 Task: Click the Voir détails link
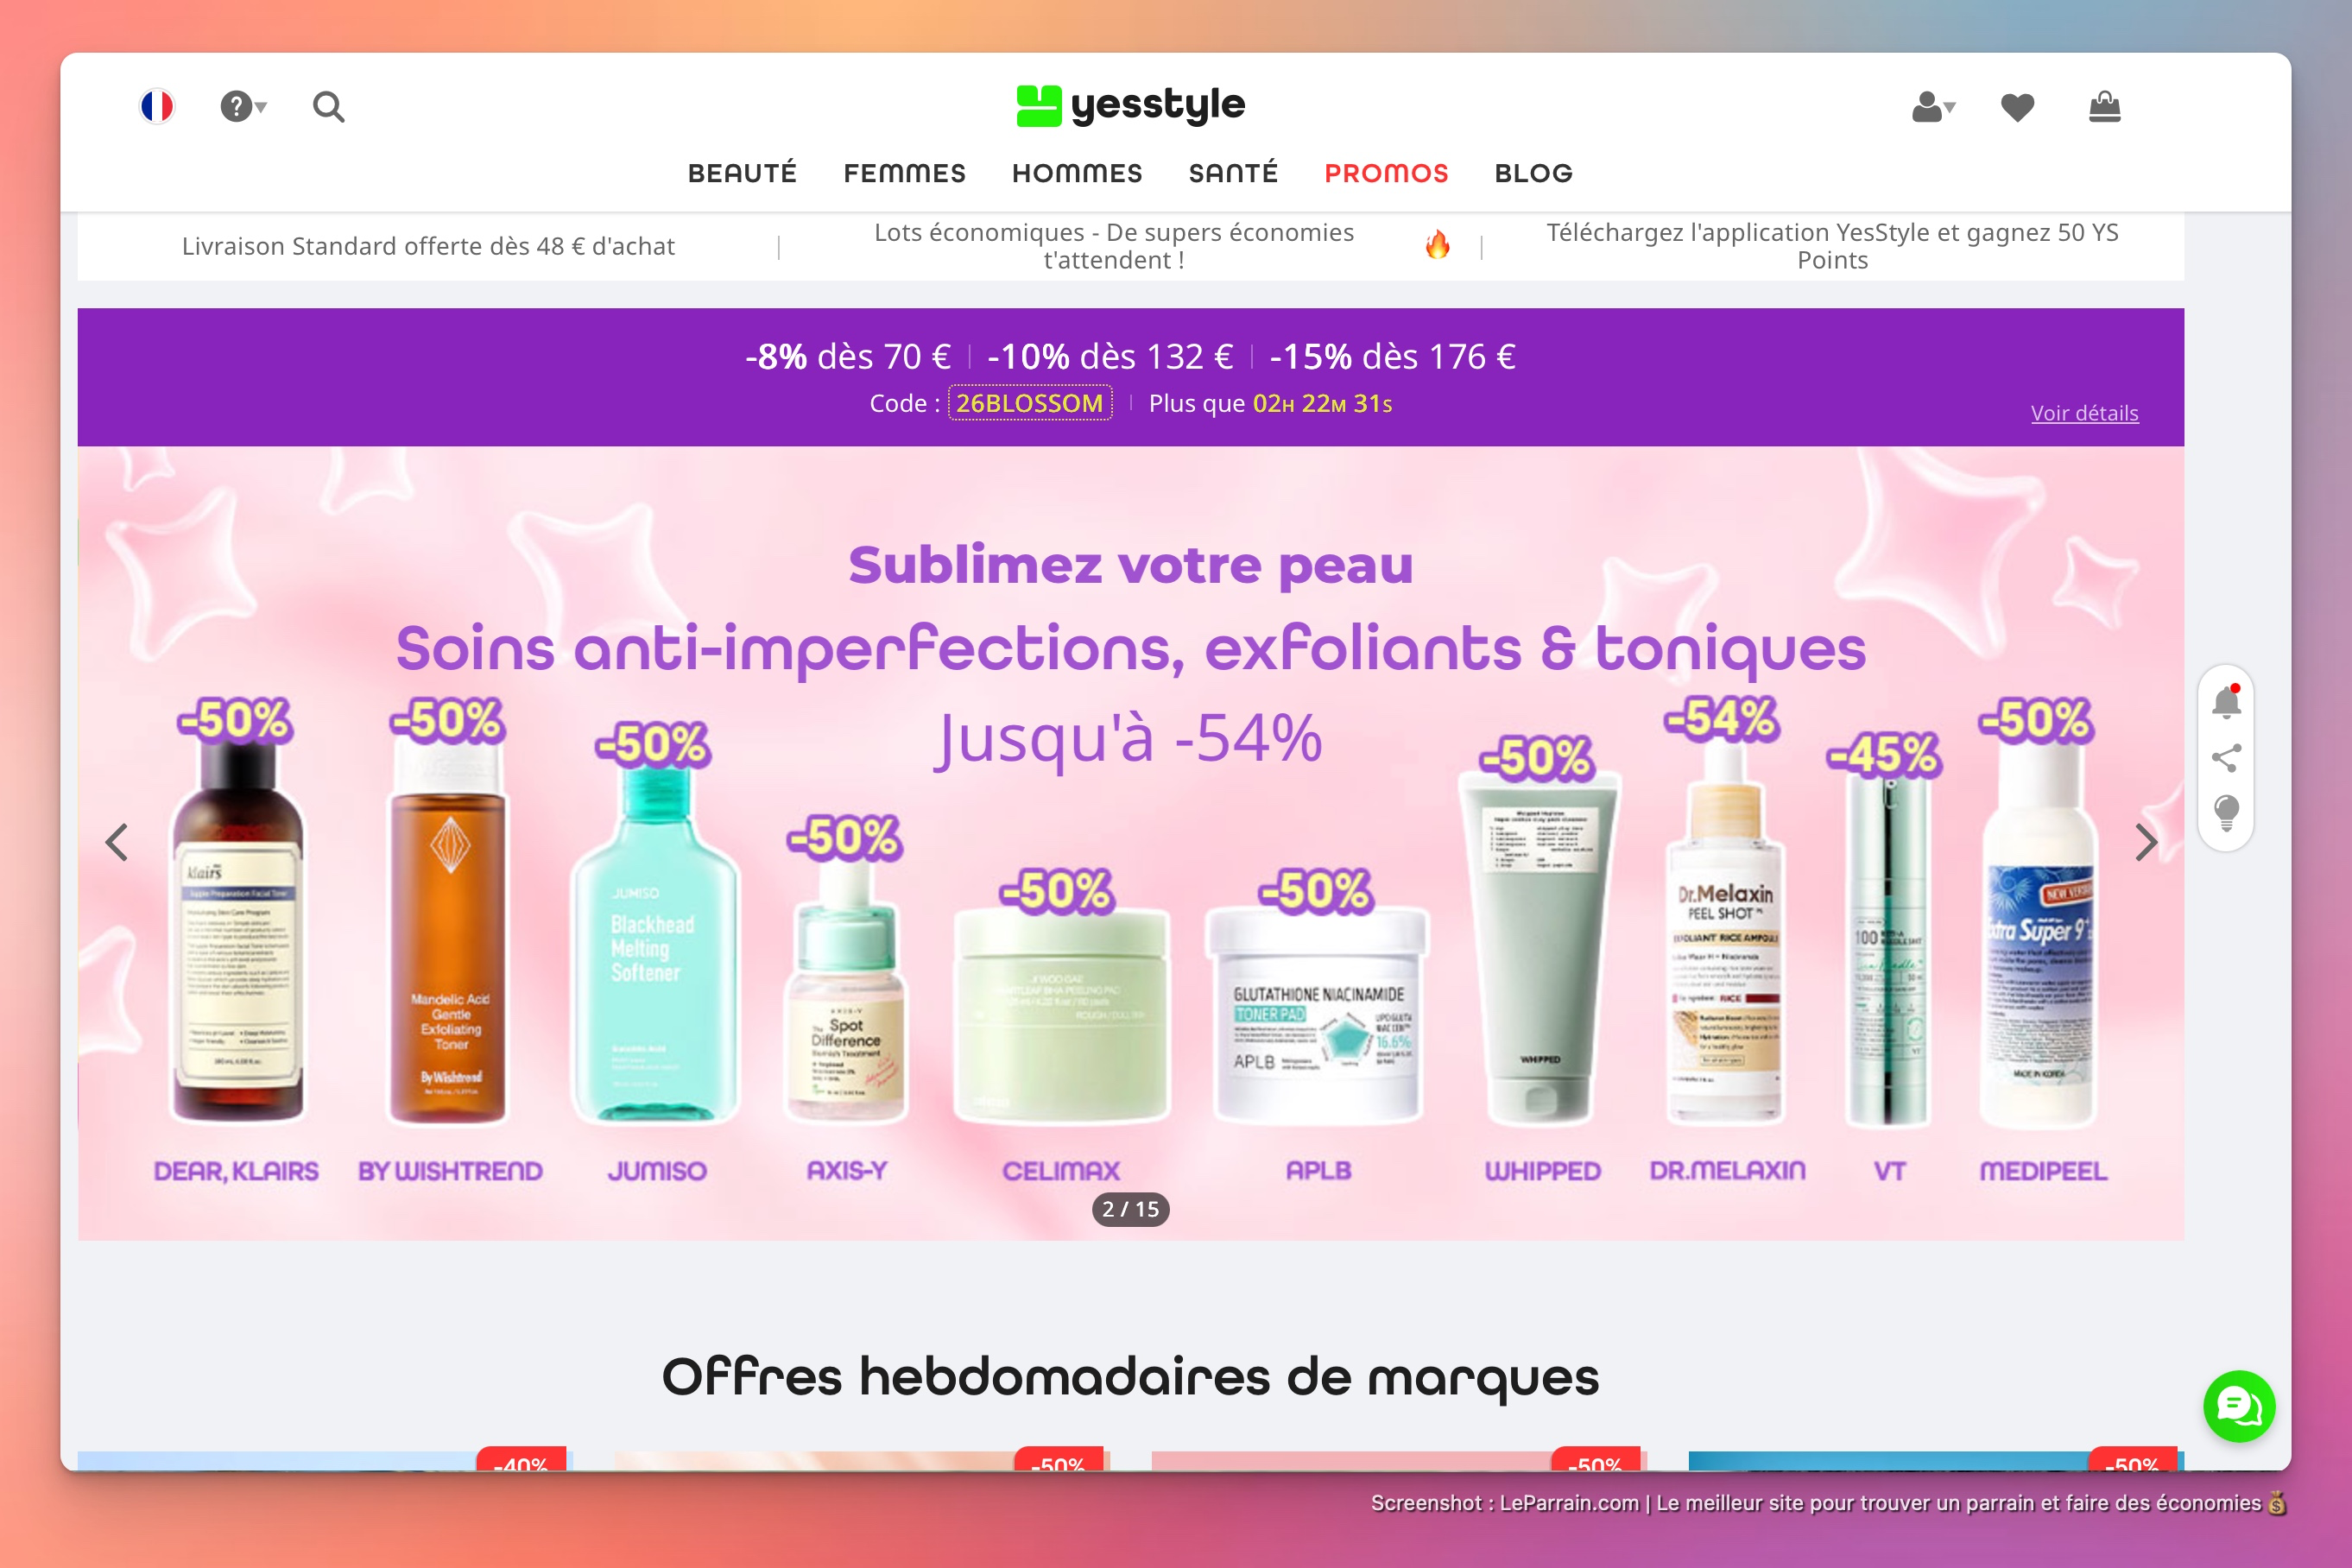tap(2084, 413)
